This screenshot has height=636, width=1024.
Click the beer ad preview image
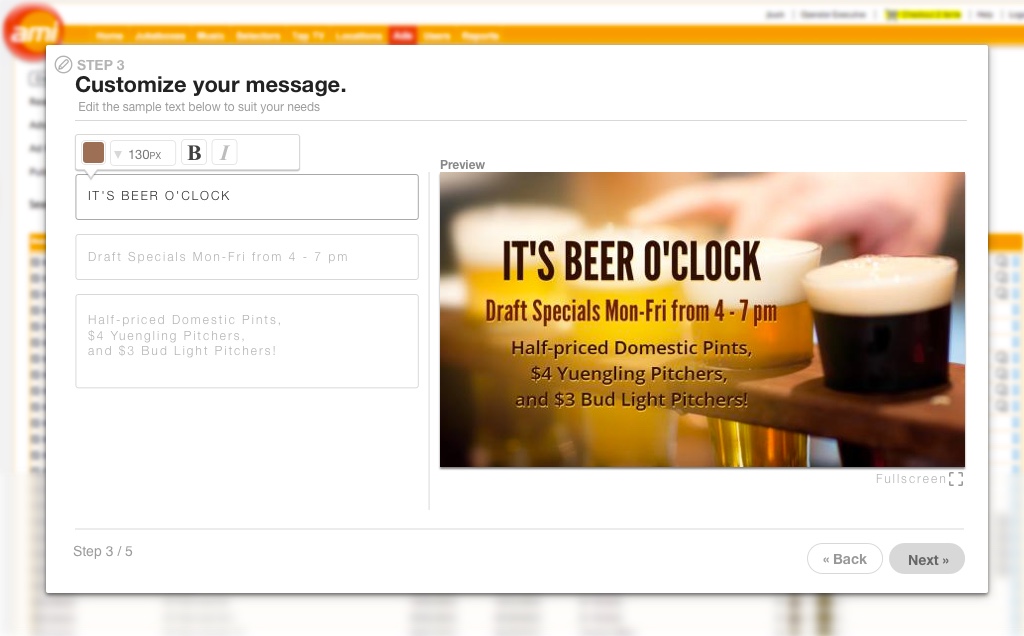[x=702, y=320]
